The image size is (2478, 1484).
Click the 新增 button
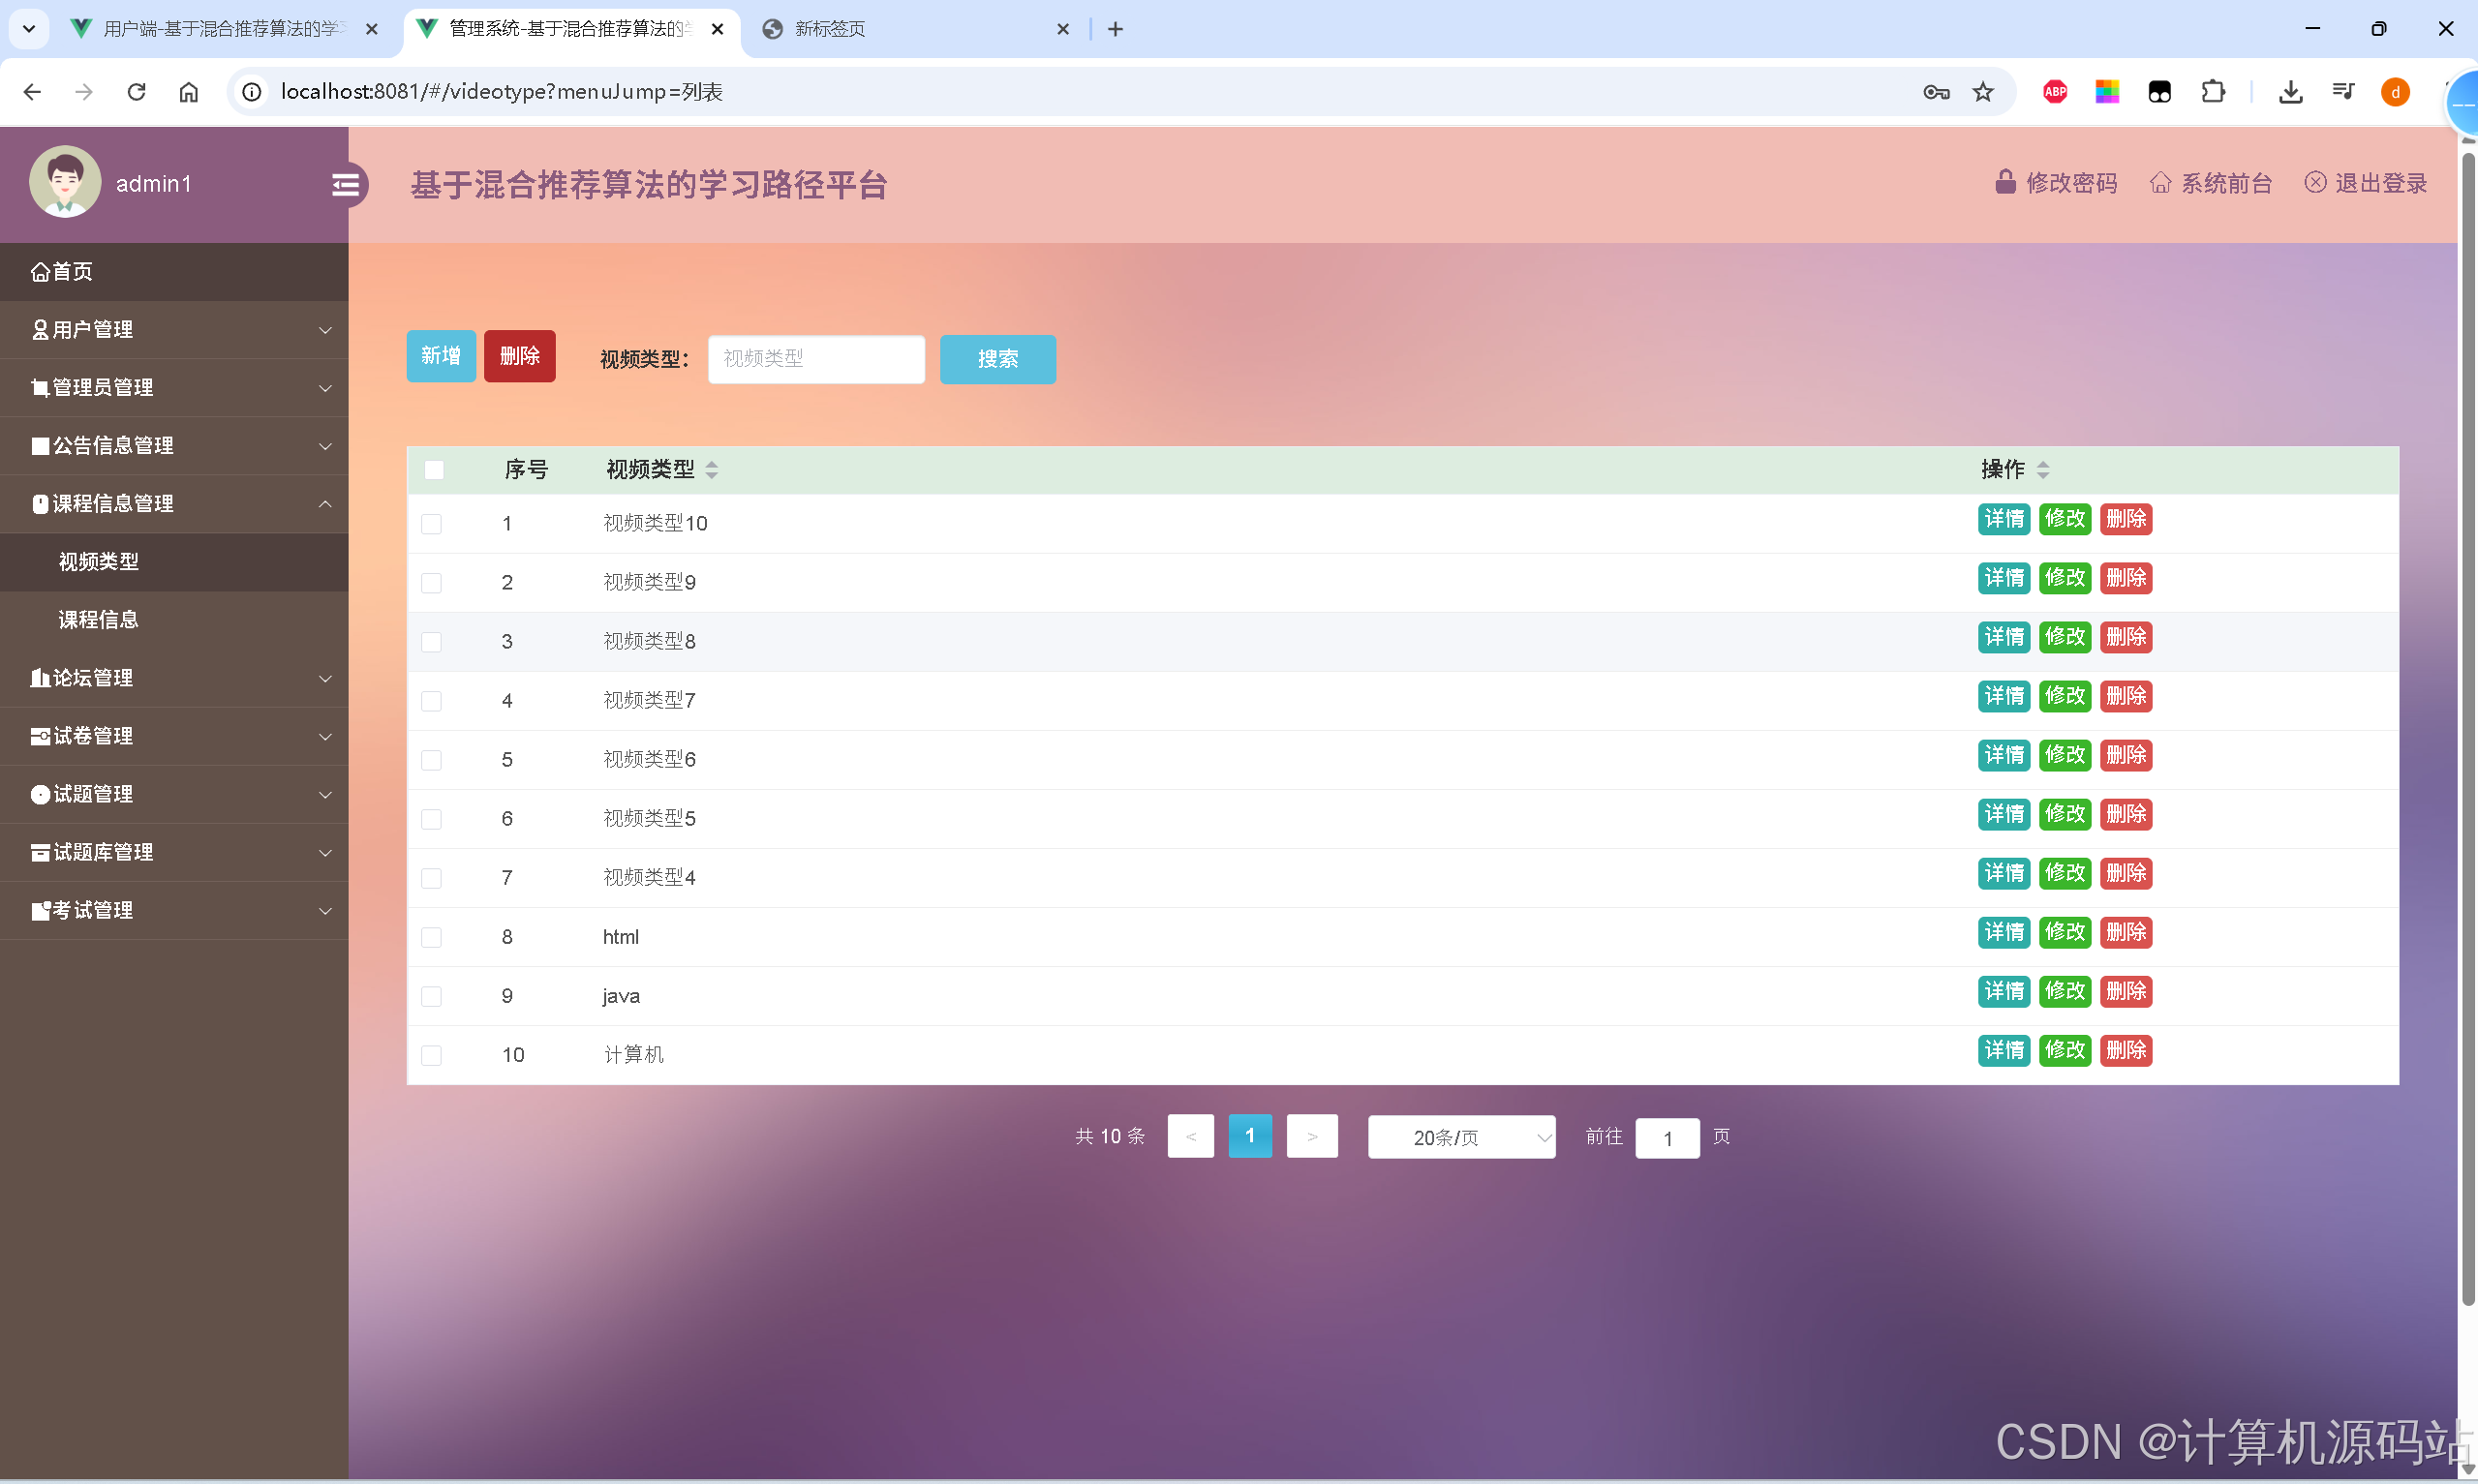(440, 356)
